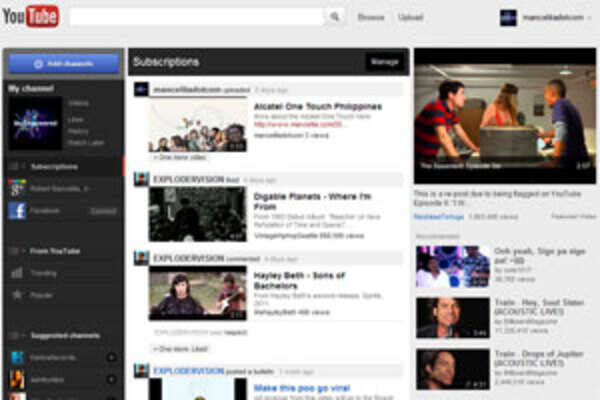This screenshot has height=400, width=600.
Task: Click Connect next to Facebook
Action: pyautogui.click(x=103, y=211)
